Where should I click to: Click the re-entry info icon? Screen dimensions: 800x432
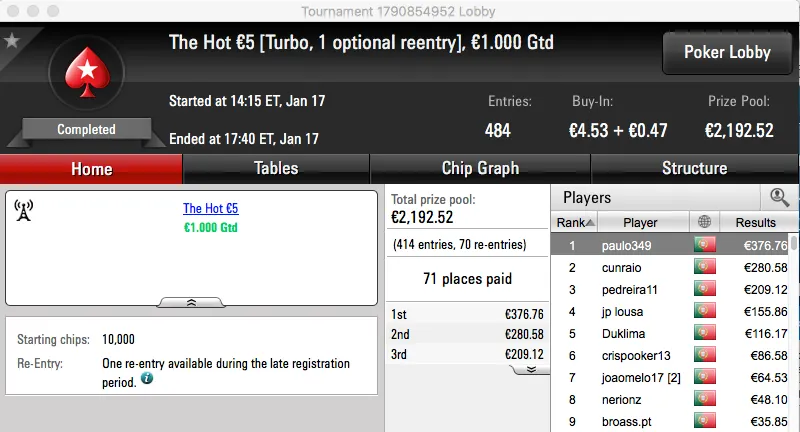147,379
